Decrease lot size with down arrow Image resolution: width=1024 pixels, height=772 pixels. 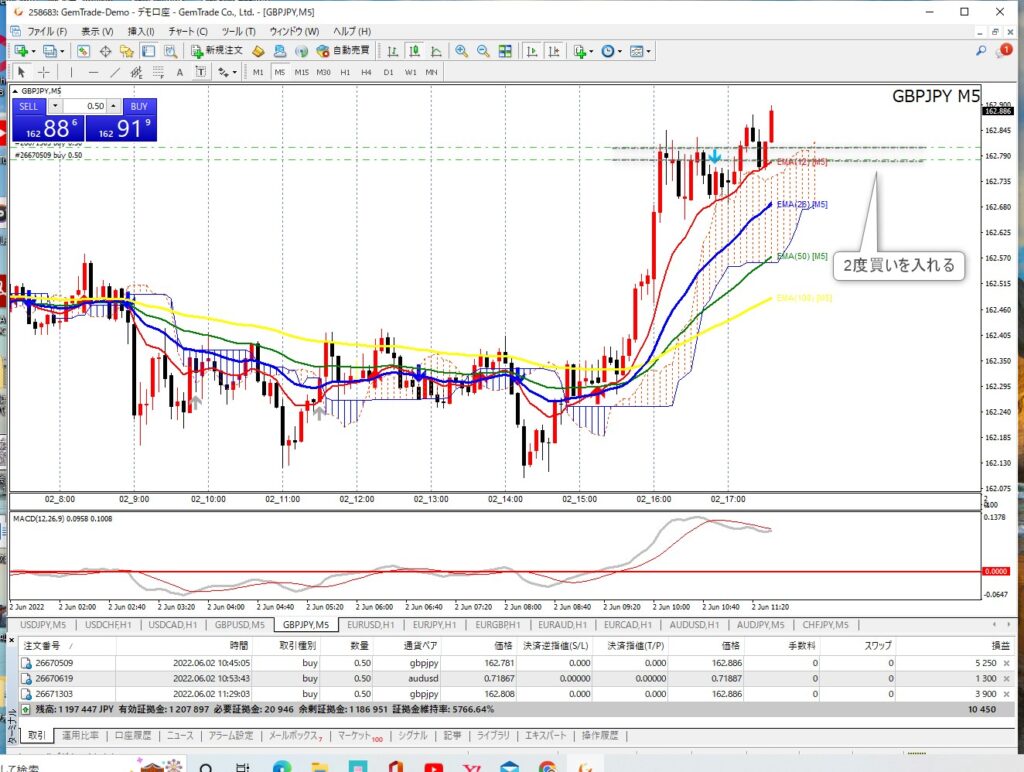point(55,106)
